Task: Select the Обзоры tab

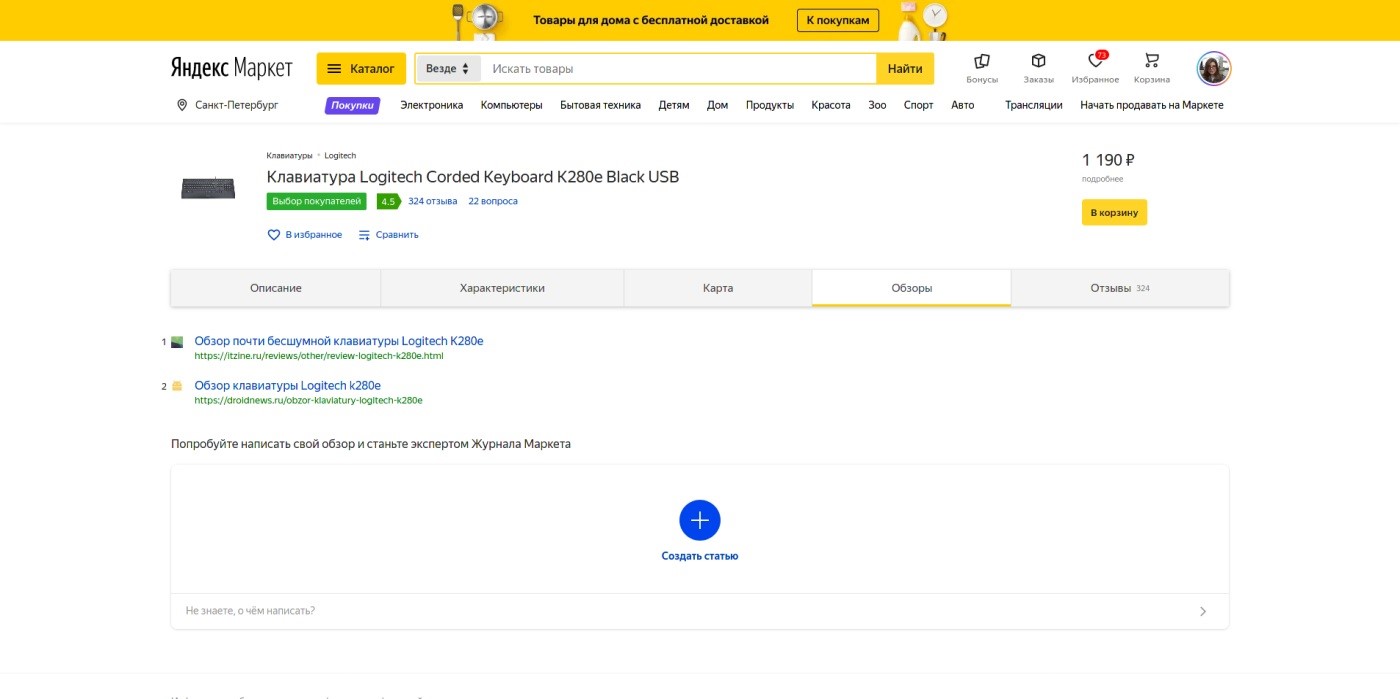Action: coord(912,288)
